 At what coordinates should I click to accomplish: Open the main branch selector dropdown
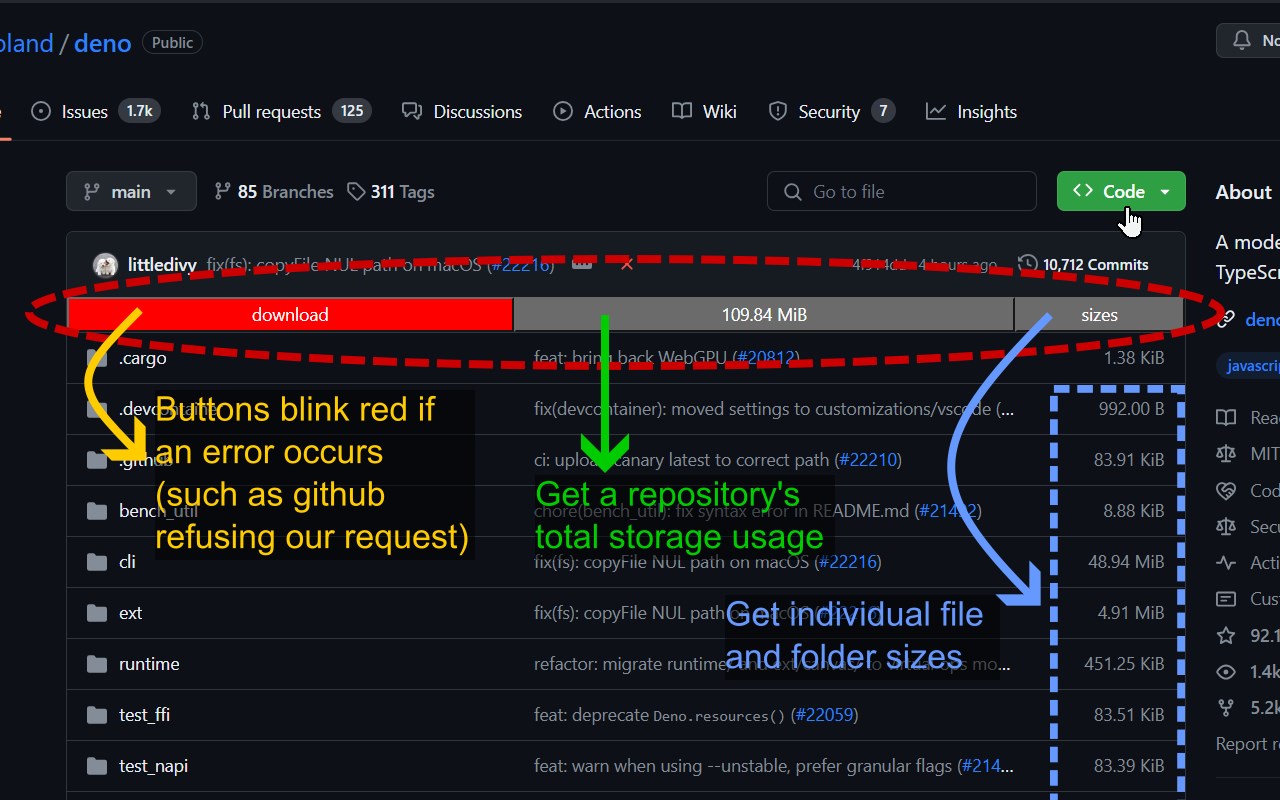131,191
